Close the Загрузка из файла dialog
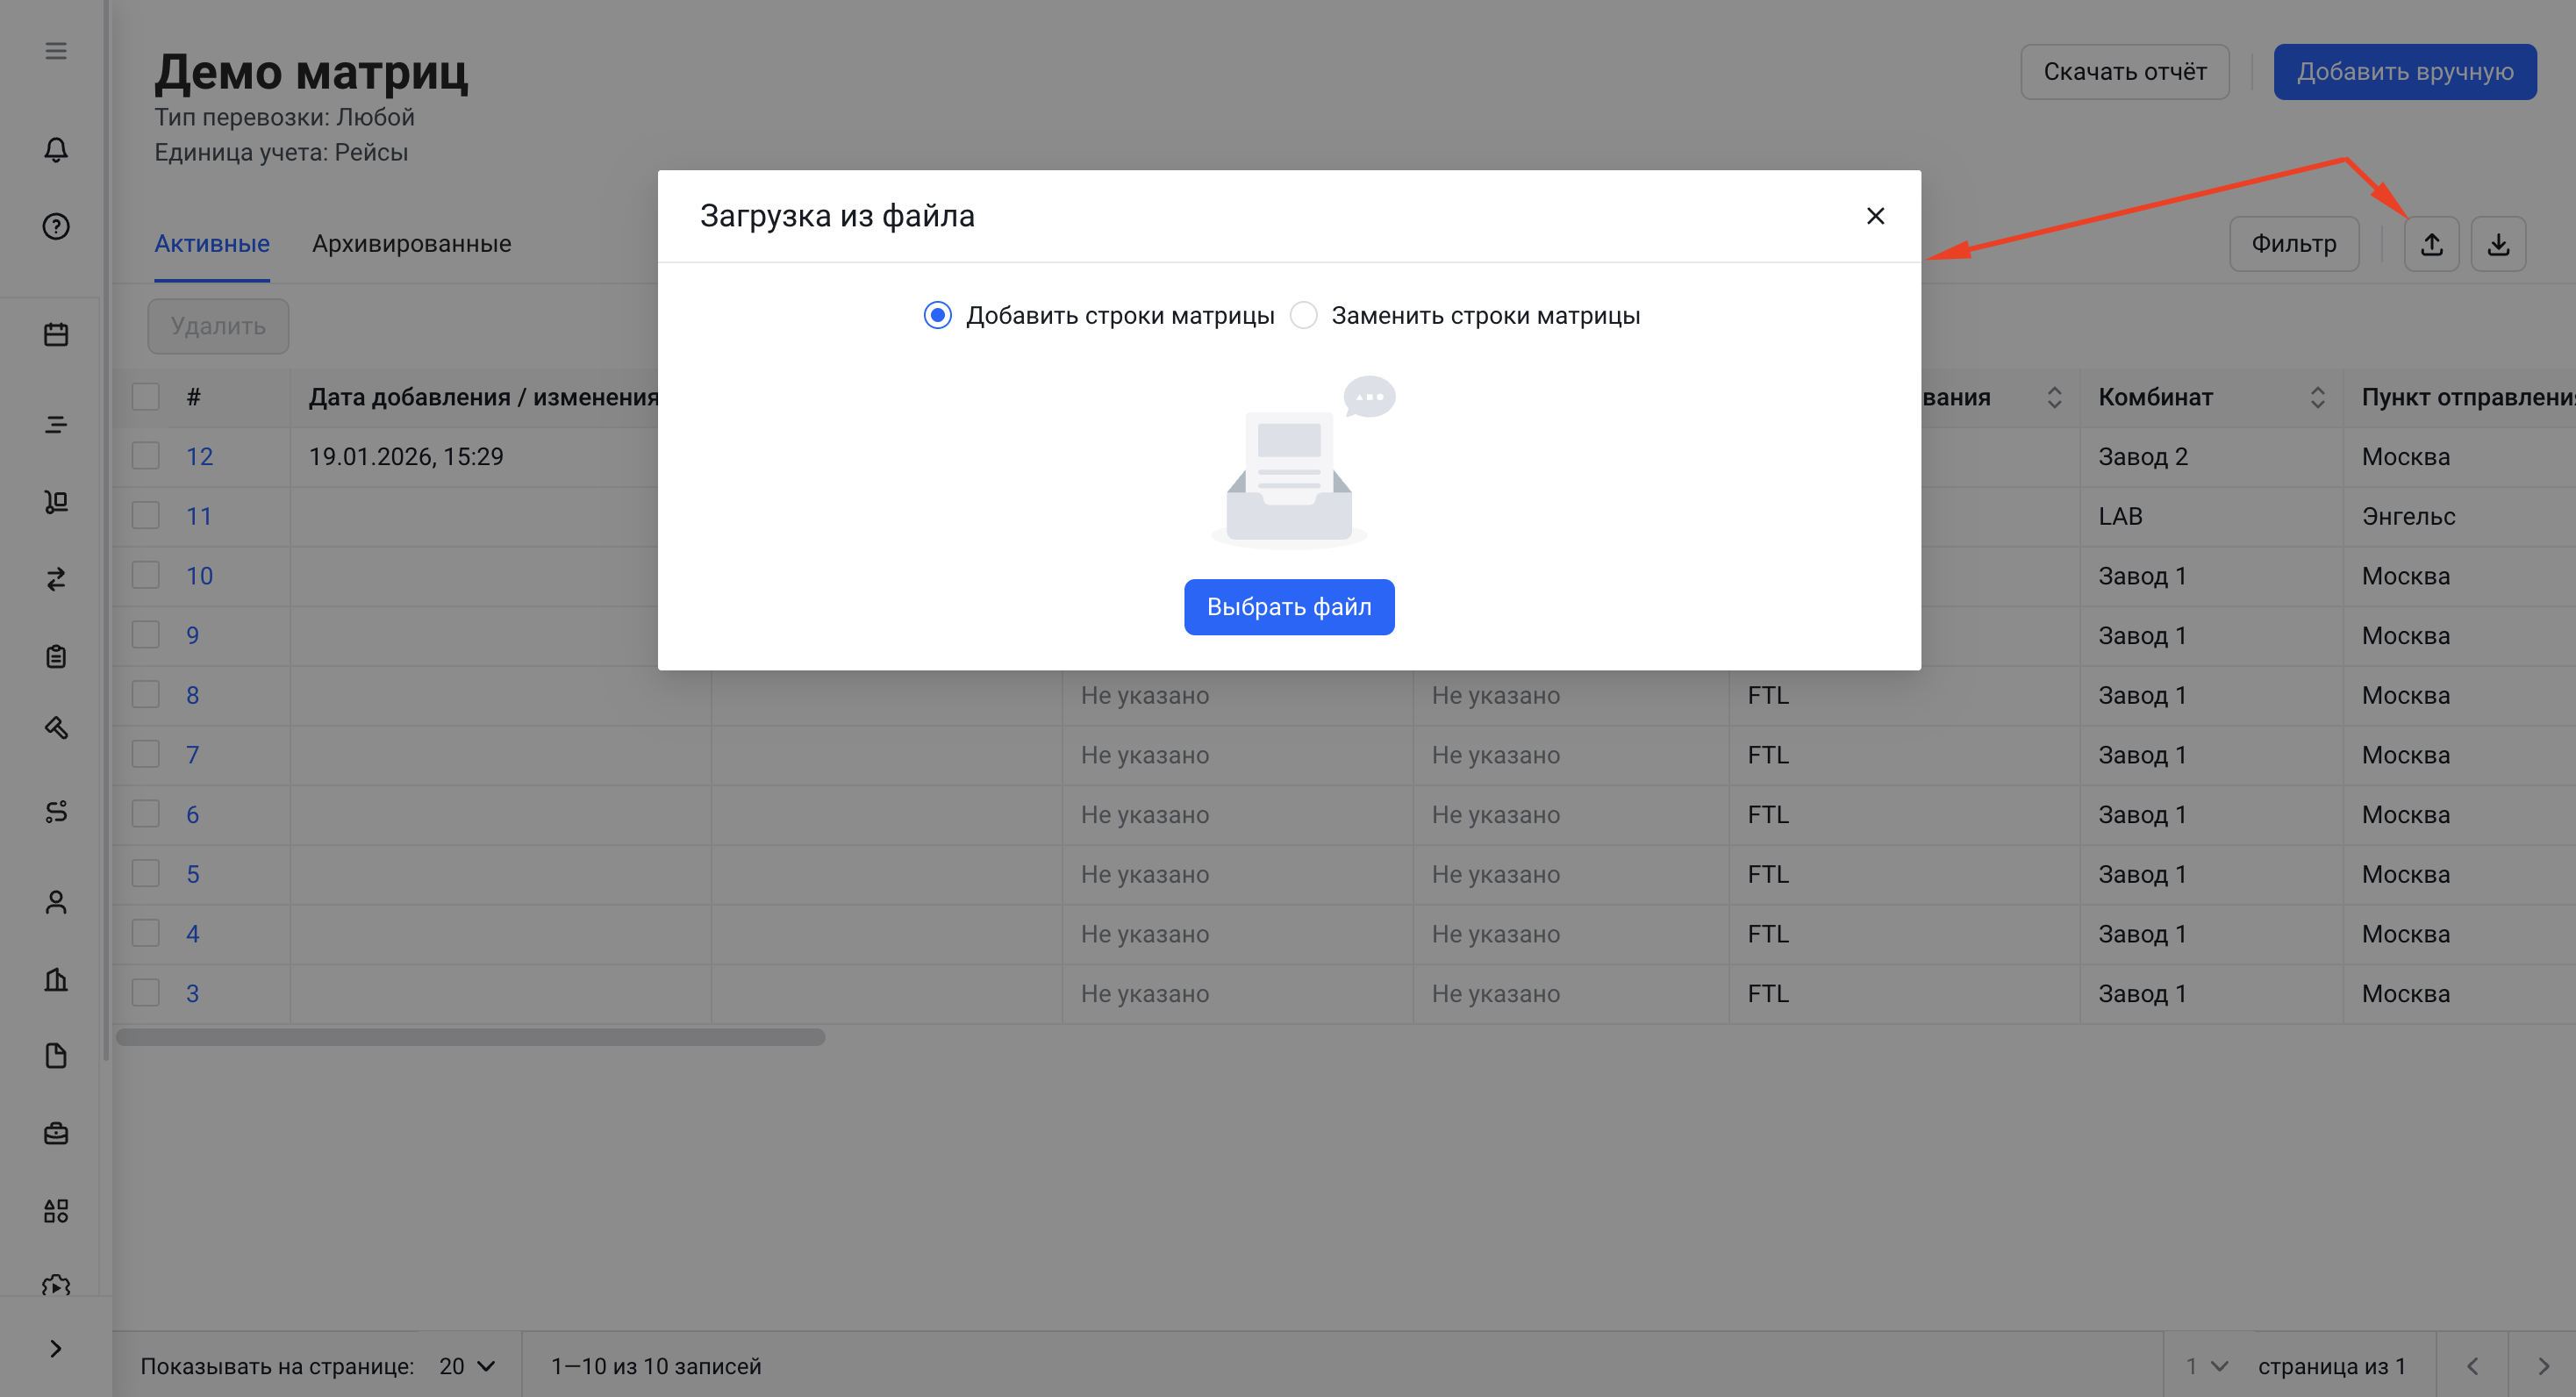 [x=1875, y=216]
